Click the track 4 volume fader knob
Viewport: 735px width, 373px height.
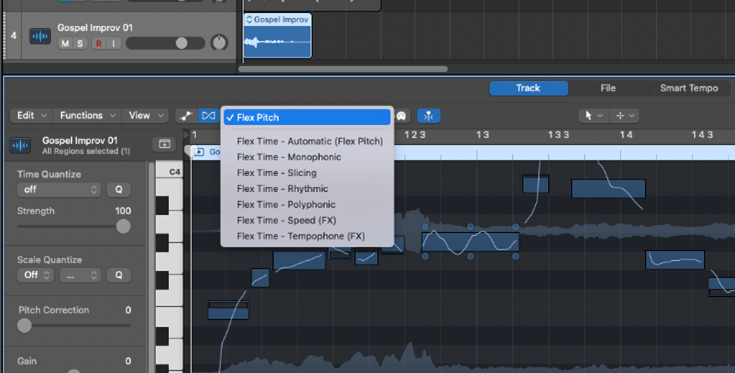pos(181,43)
